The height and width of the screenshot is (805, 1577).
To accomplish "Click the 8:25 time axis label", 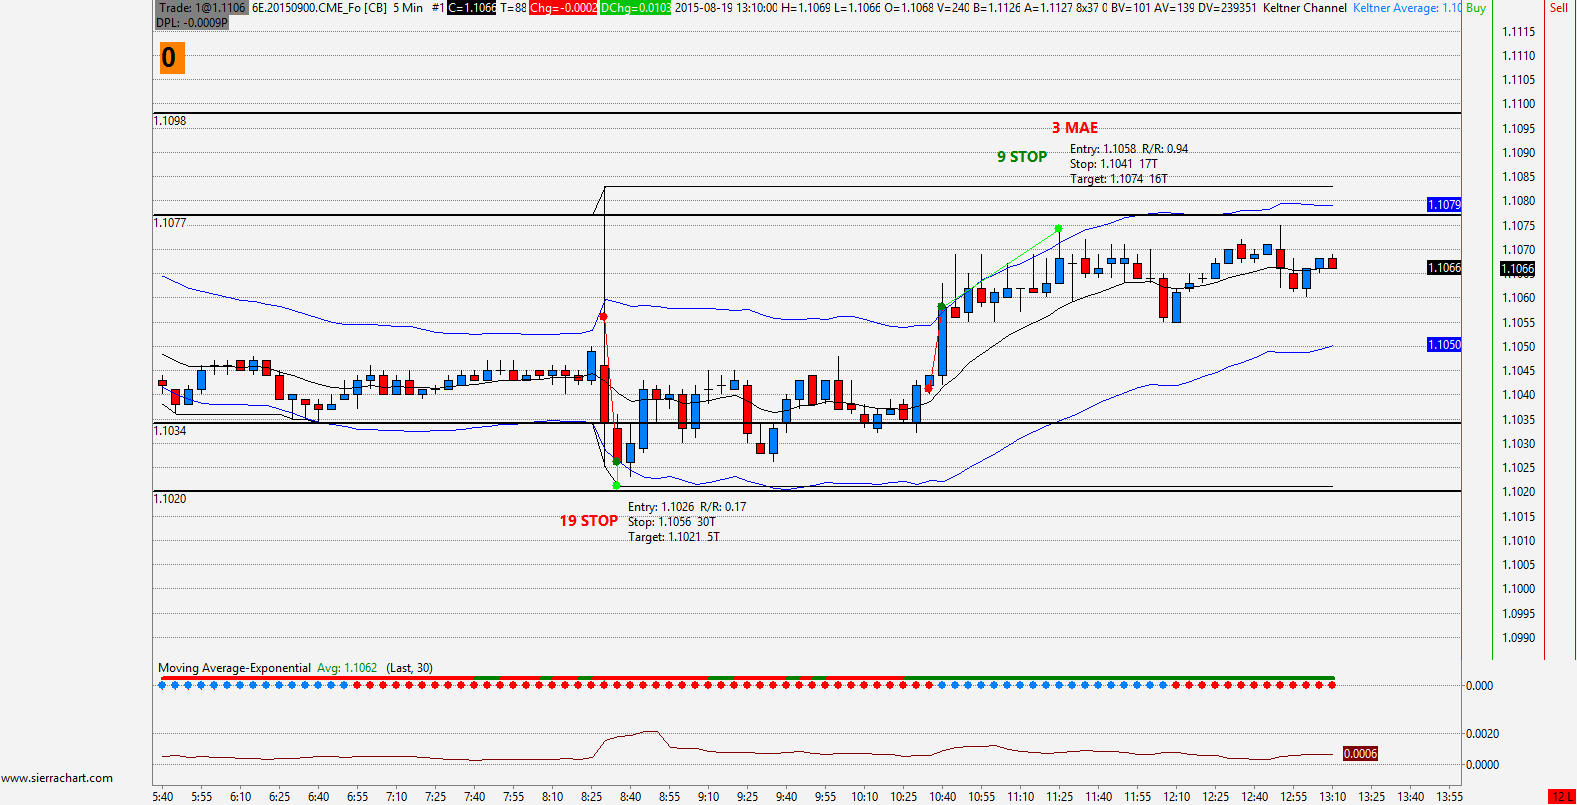I will tap(592, 797).
